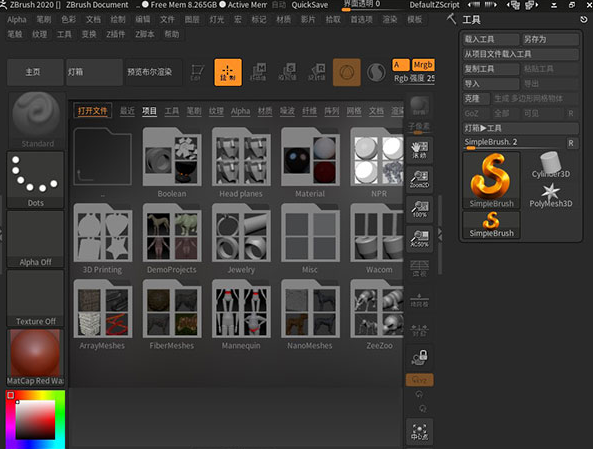Click the palette refresh icon beside 工具
593x449 pixels.
[584, 19]
